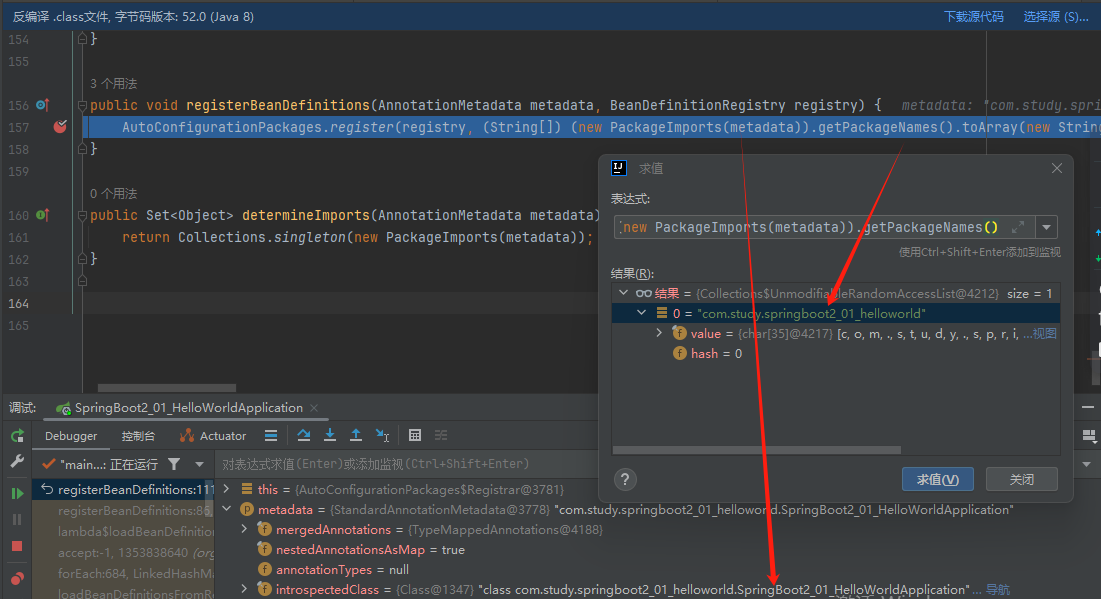Click the layout settings icon right of debug panel
1101x599 pixels.
pyautogui.click(x=1089, y=436)
